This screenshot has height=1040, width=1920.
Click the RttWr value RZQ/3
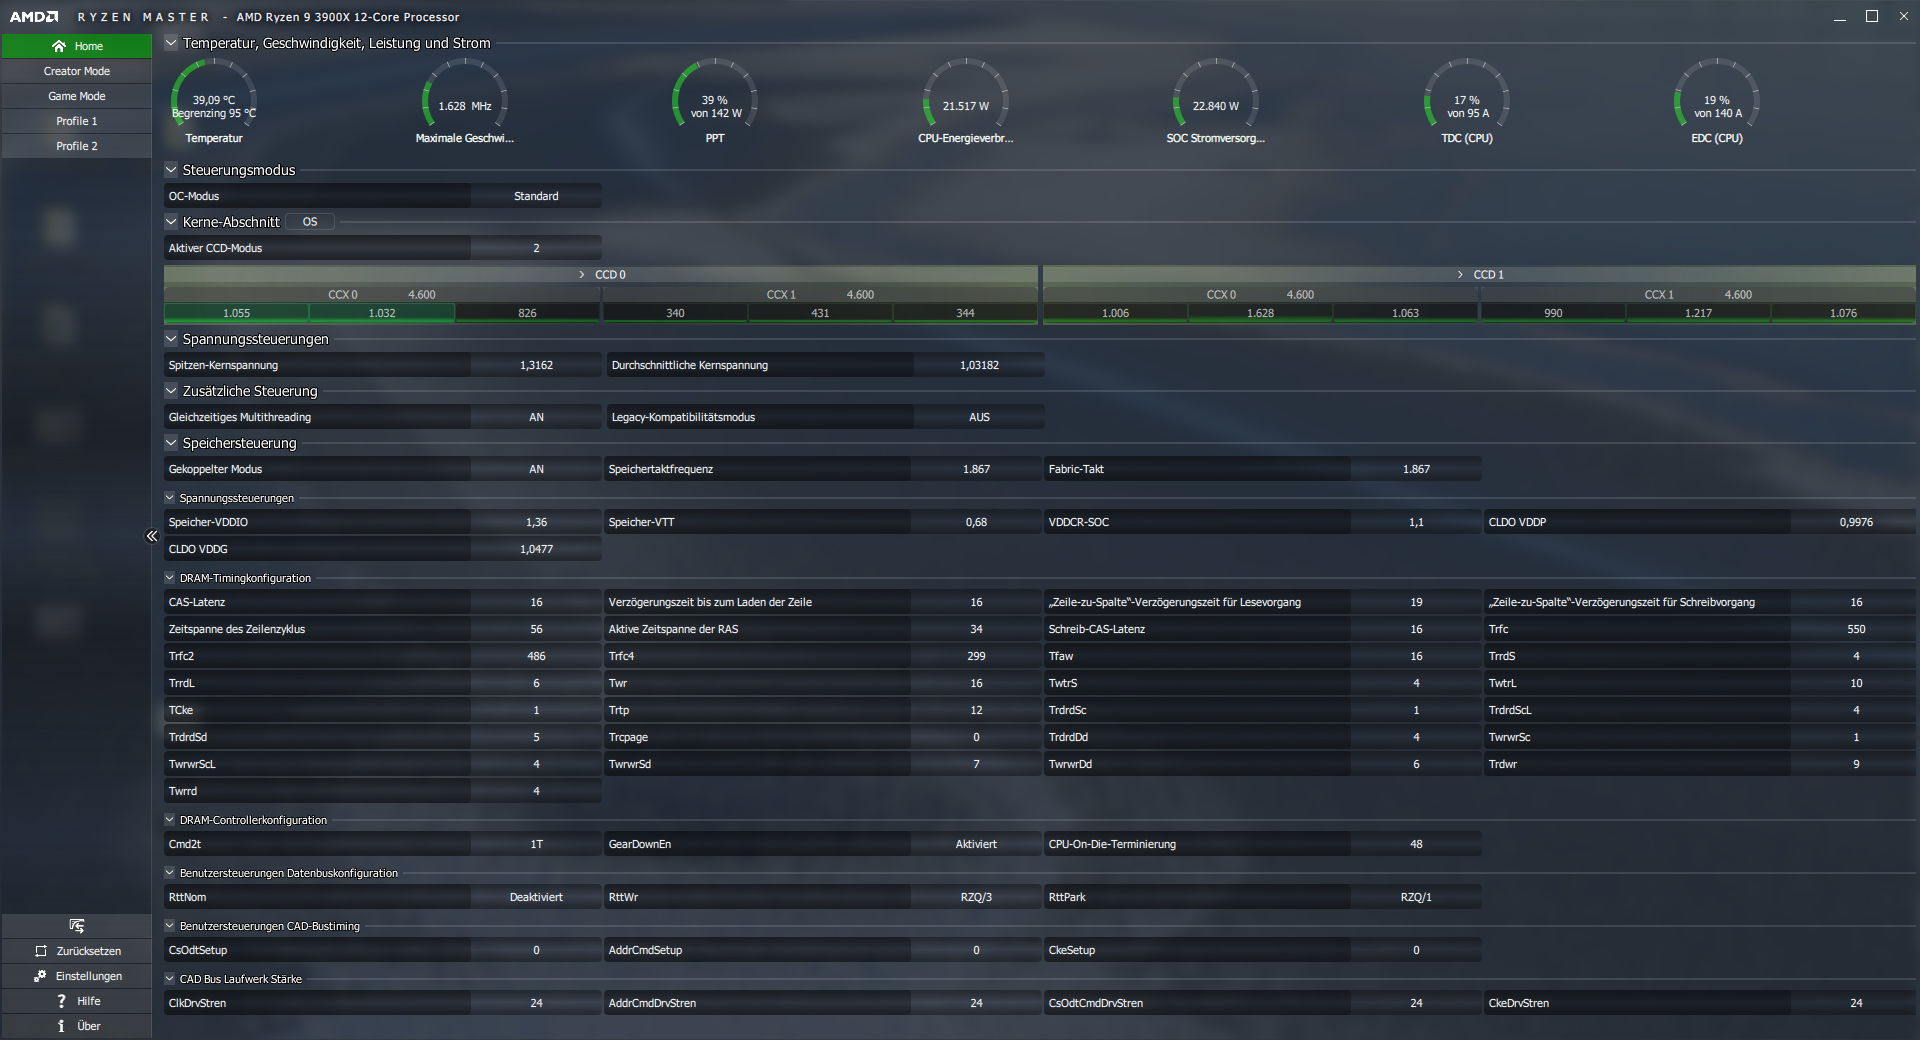tap(976, 897)
